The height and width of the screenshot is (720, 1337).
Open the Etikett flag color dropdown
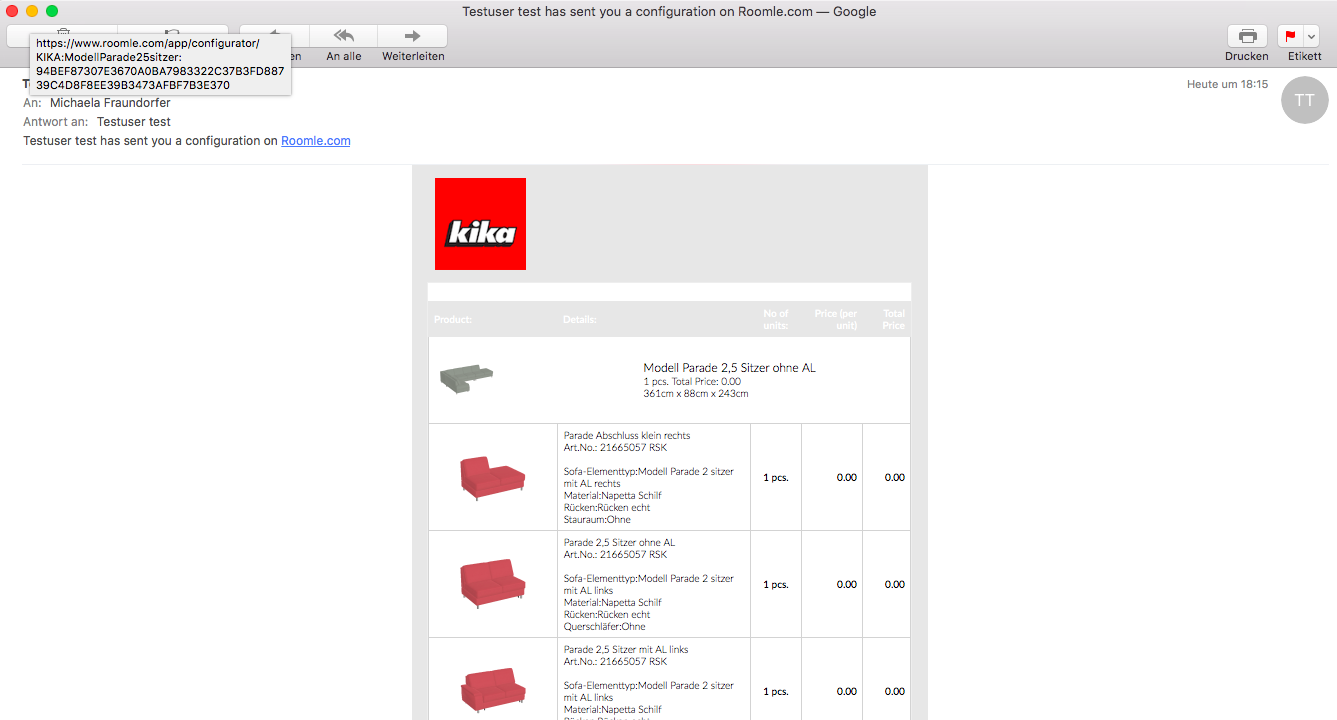click(1311, 36)
